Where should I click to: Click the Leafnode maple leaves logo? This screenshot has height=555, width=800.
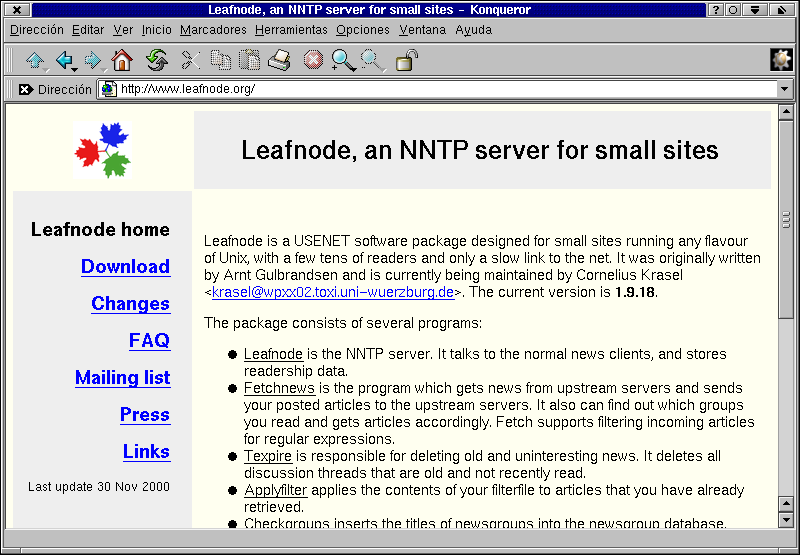point(102,150)
